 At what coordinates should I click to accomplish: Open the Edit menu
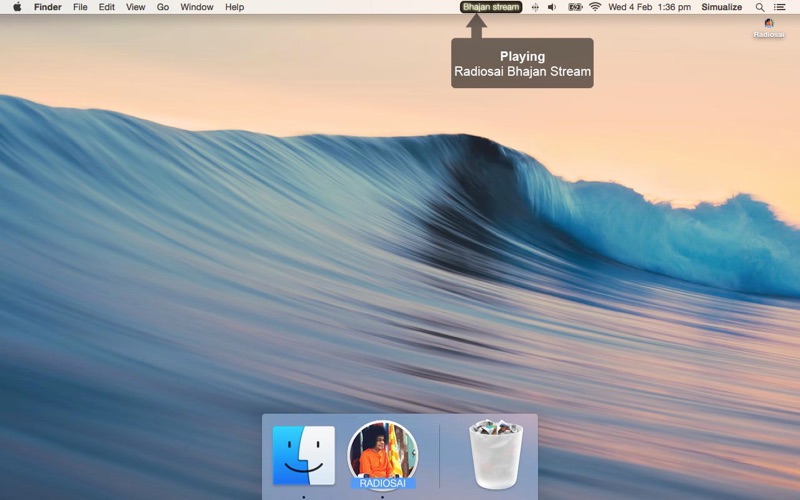[x=106, y=7]
